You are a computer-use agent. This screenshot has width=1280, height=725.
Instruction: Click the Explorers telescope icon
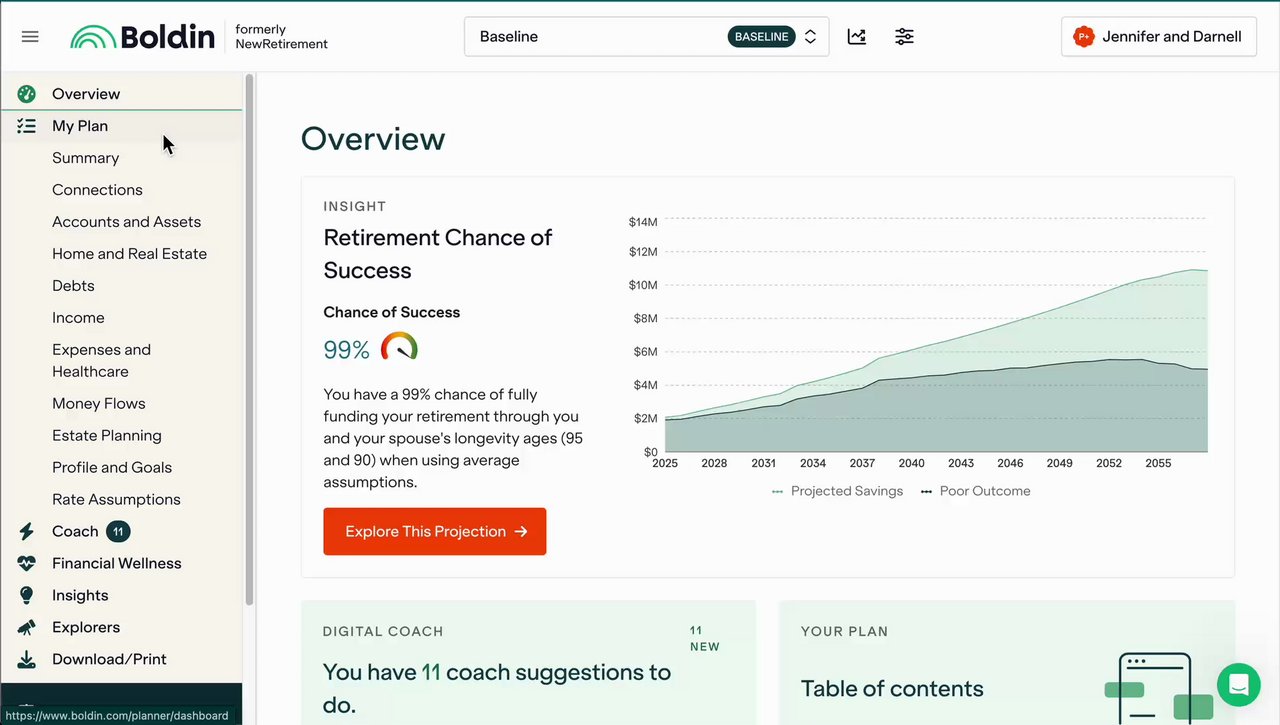click(x=27, y=627)
